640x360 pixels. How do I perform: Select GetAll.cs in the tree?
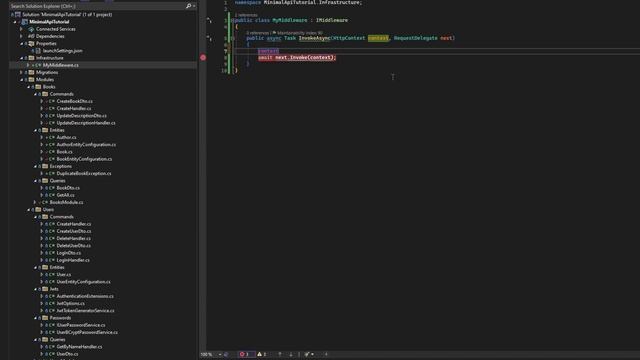click(65, 195)
